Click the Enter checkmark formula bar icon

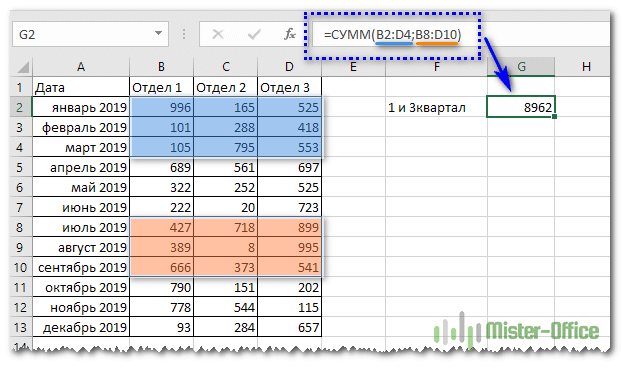[x=254, y=34]
